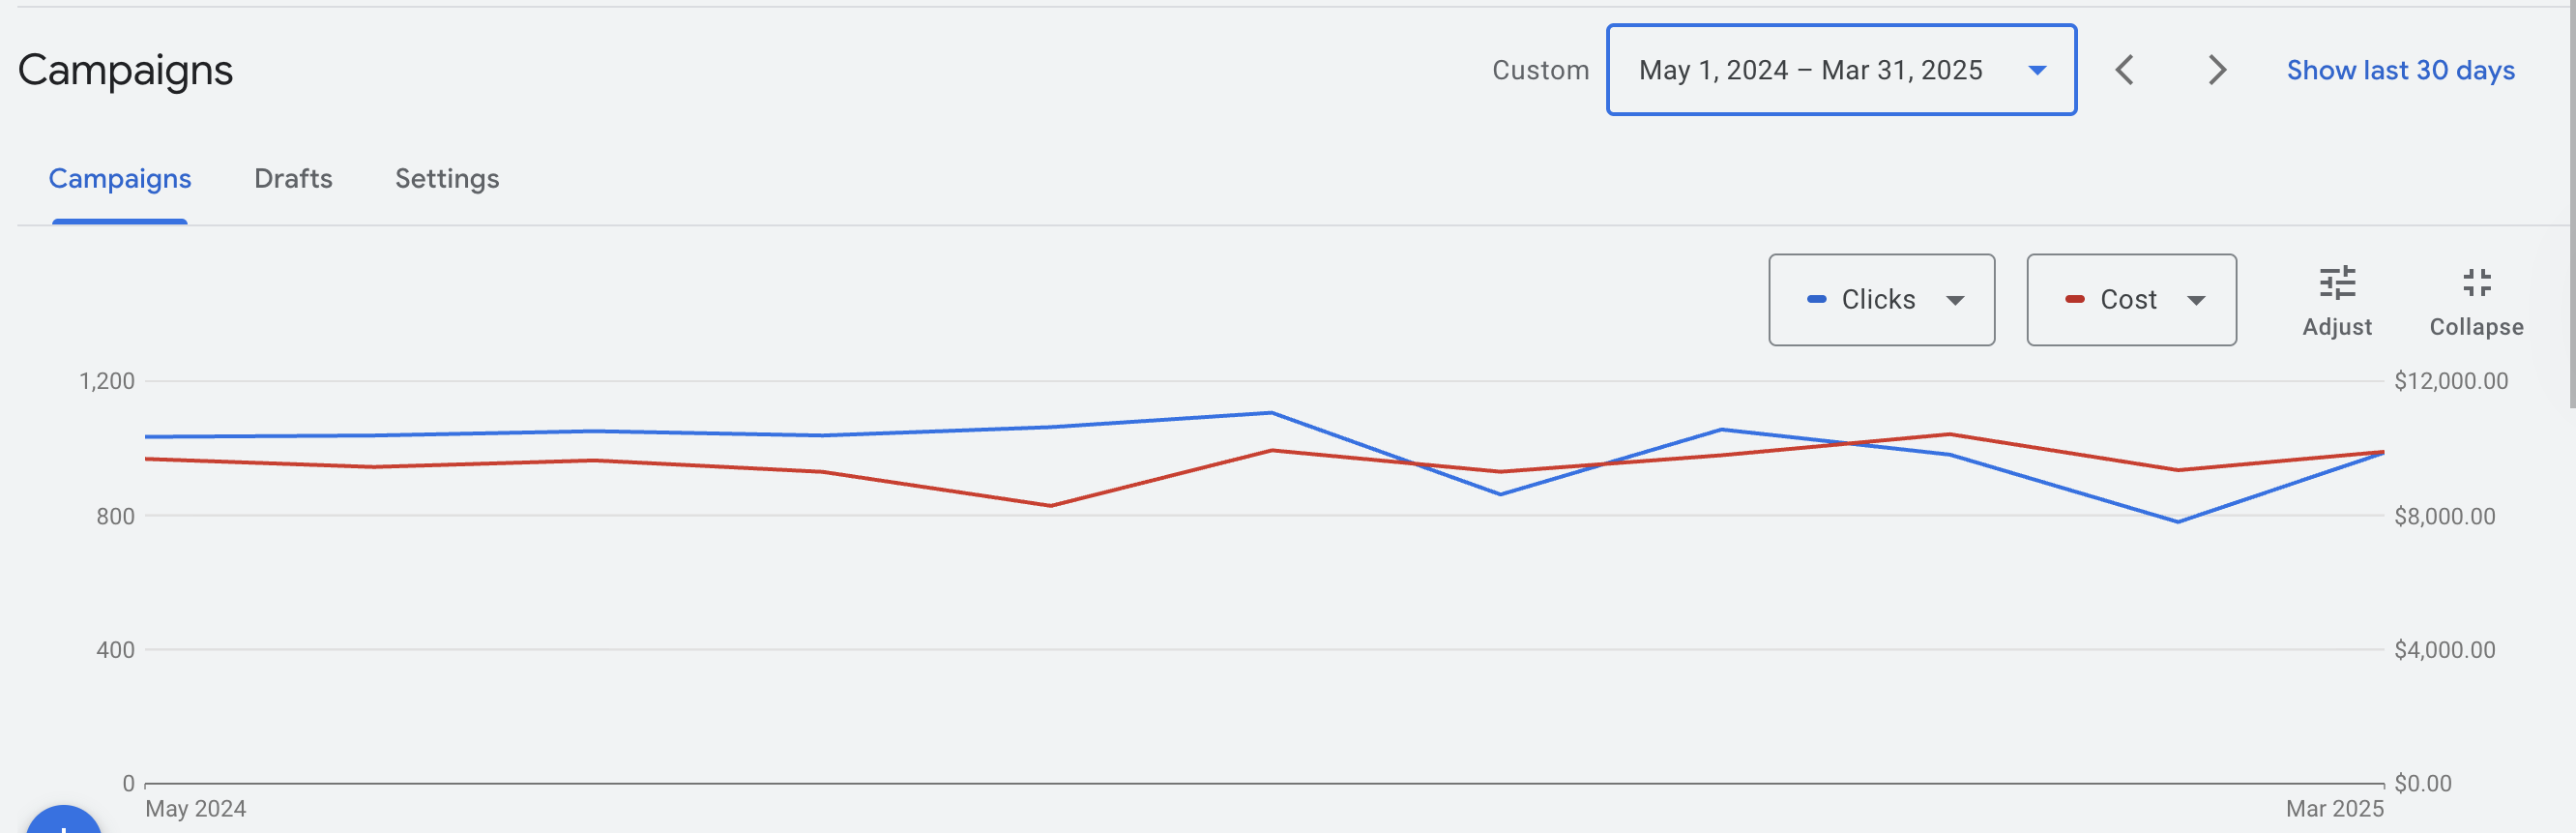Click the blue Clicks color indicator
This screenshot has width=2576, height=833.
(1816, 299)
